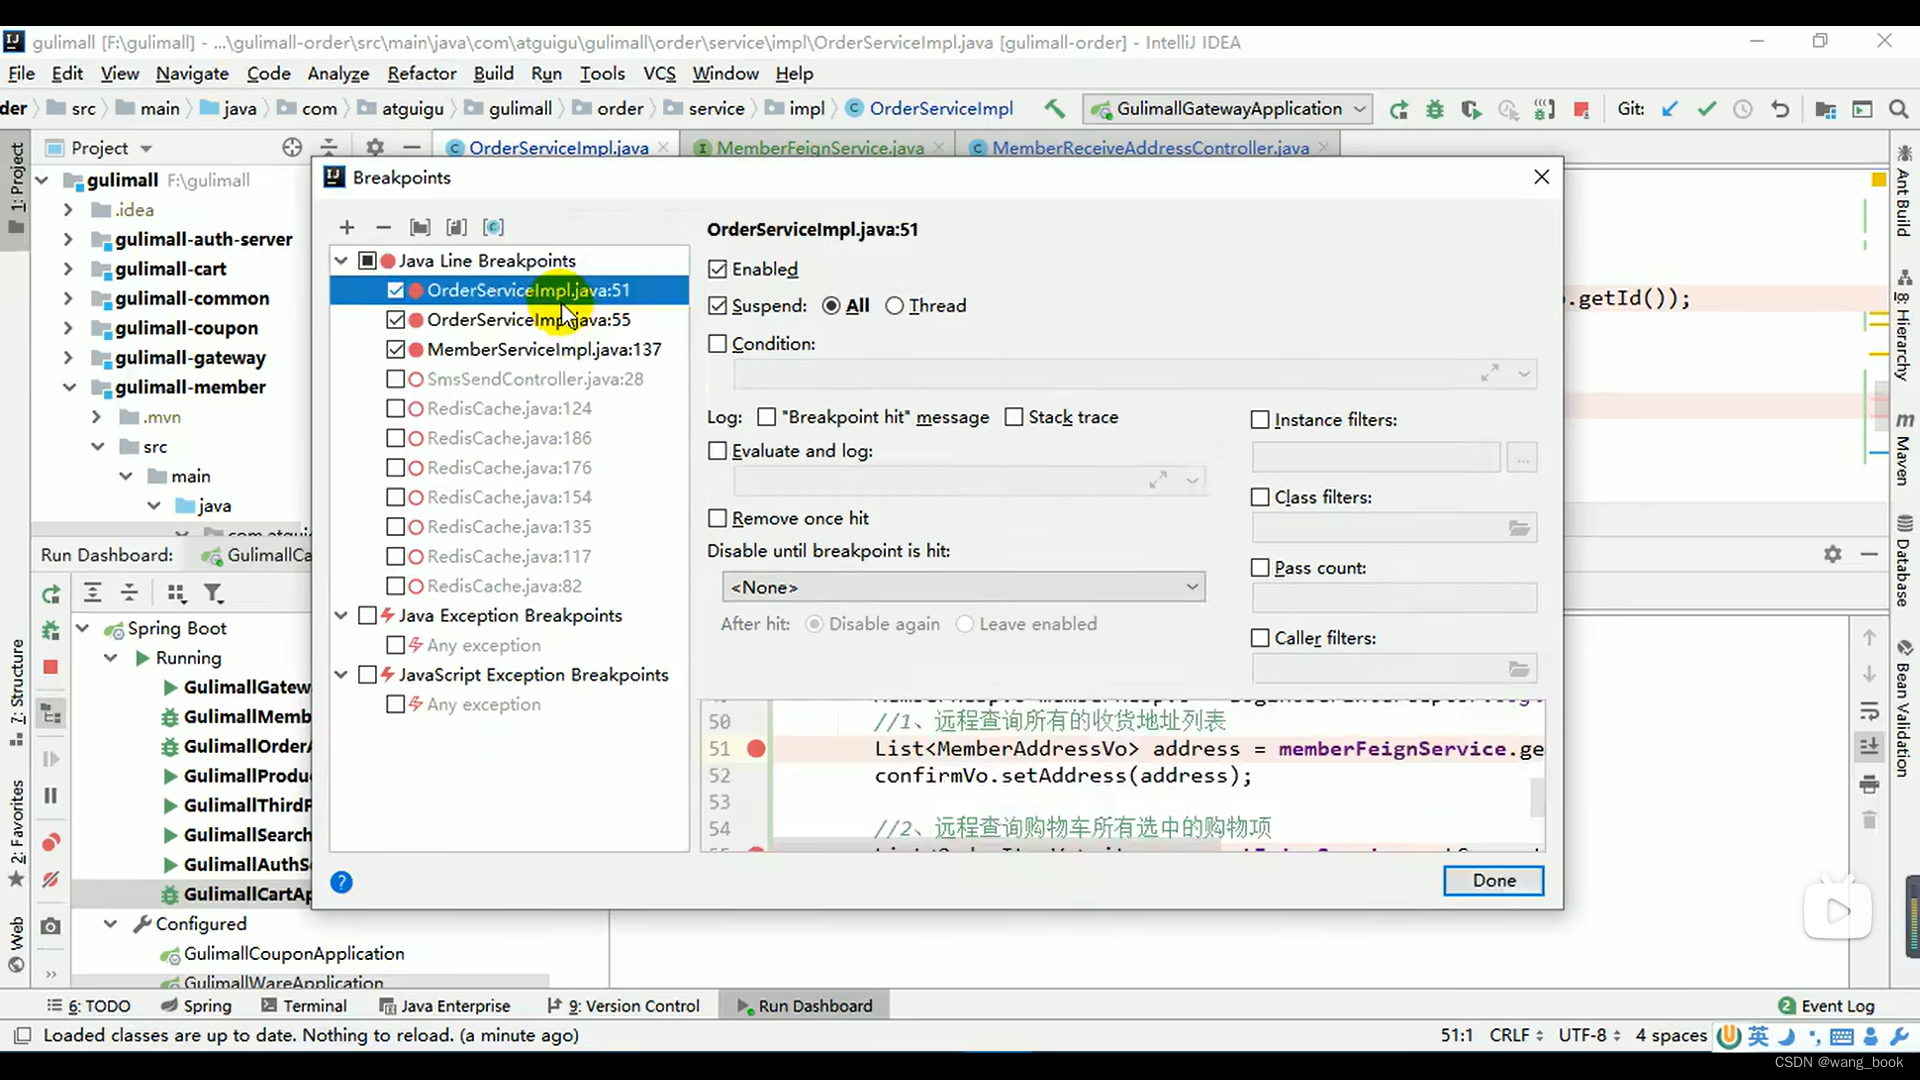Collapse JavaScript Exception Breakpoints group

coord(341,675)
